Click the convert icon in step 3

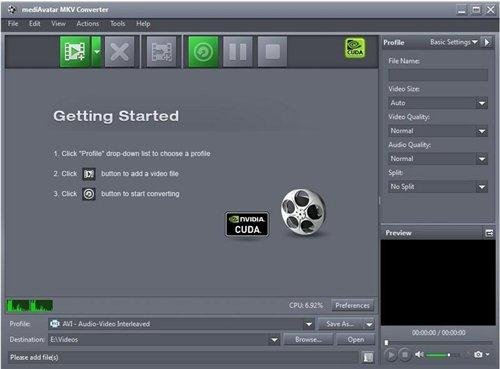pos(89,194)
